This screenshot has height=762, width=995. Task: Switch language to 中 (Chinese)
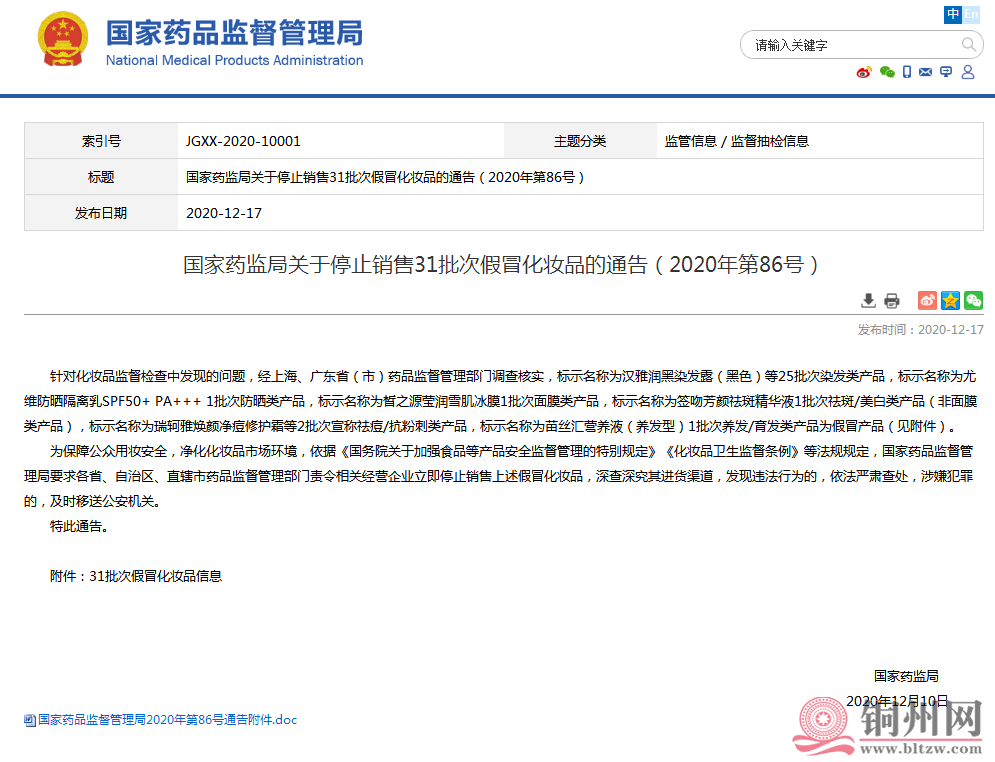(x=952, y=14)
